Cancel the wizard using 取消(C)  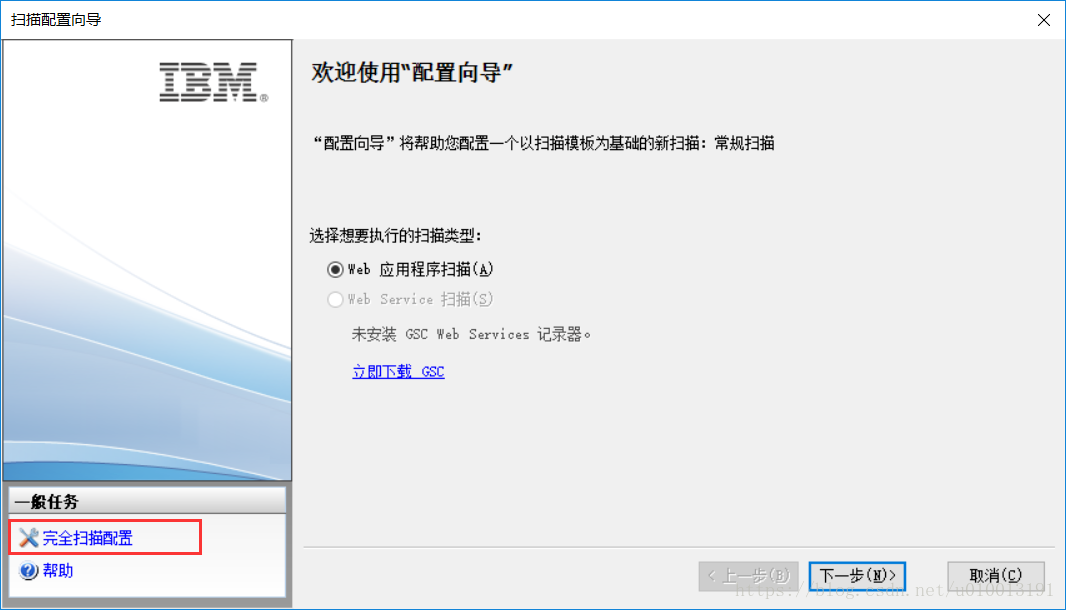coord(996,576)
